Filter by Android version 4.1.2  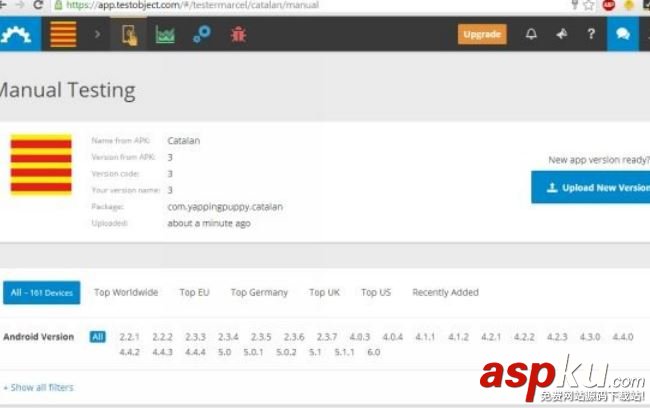point(458,337)
